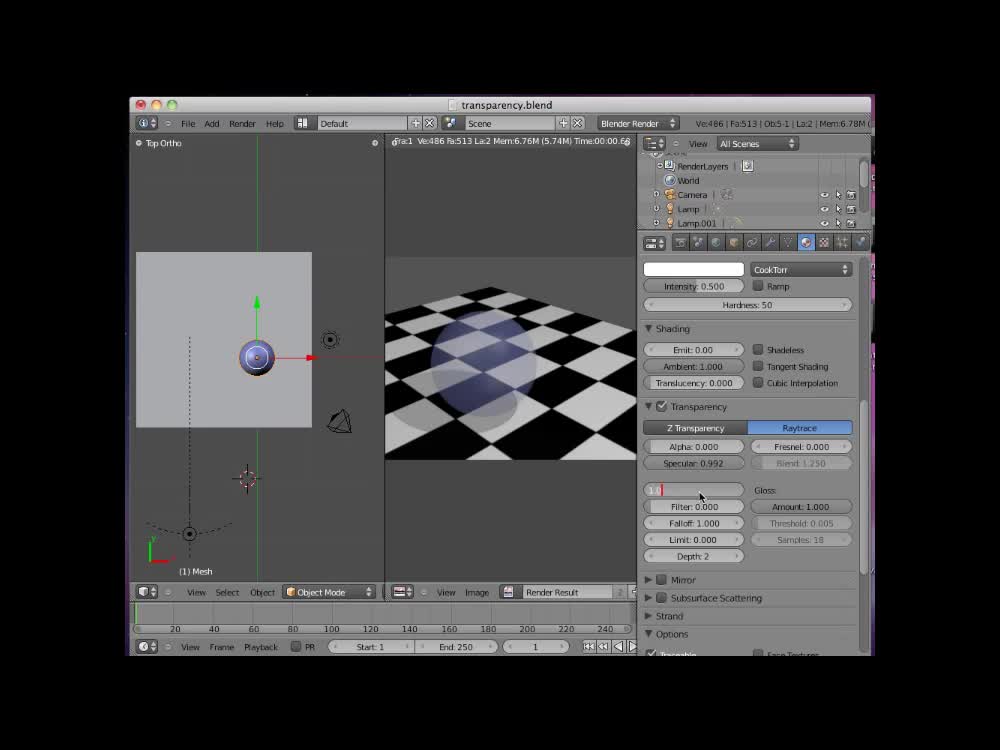Open the Render menu
The image size is (1000, 750).
[242, 123]
